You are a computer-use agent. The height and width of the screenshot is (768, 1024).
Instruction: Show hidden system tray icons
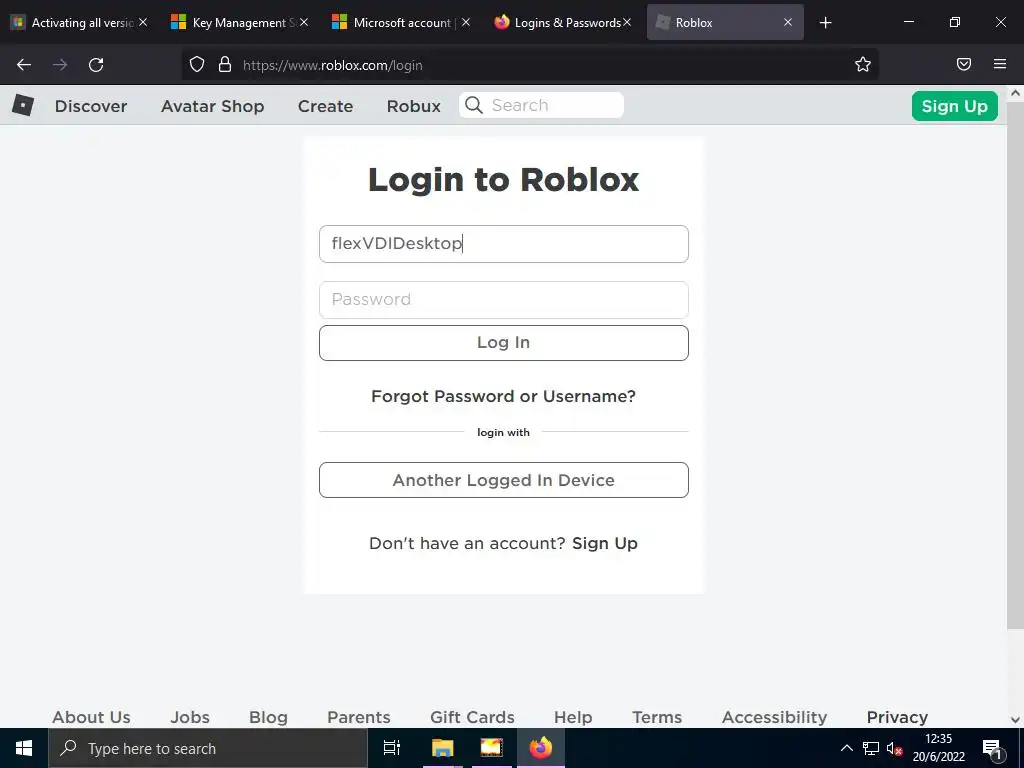tap(846, 748)
